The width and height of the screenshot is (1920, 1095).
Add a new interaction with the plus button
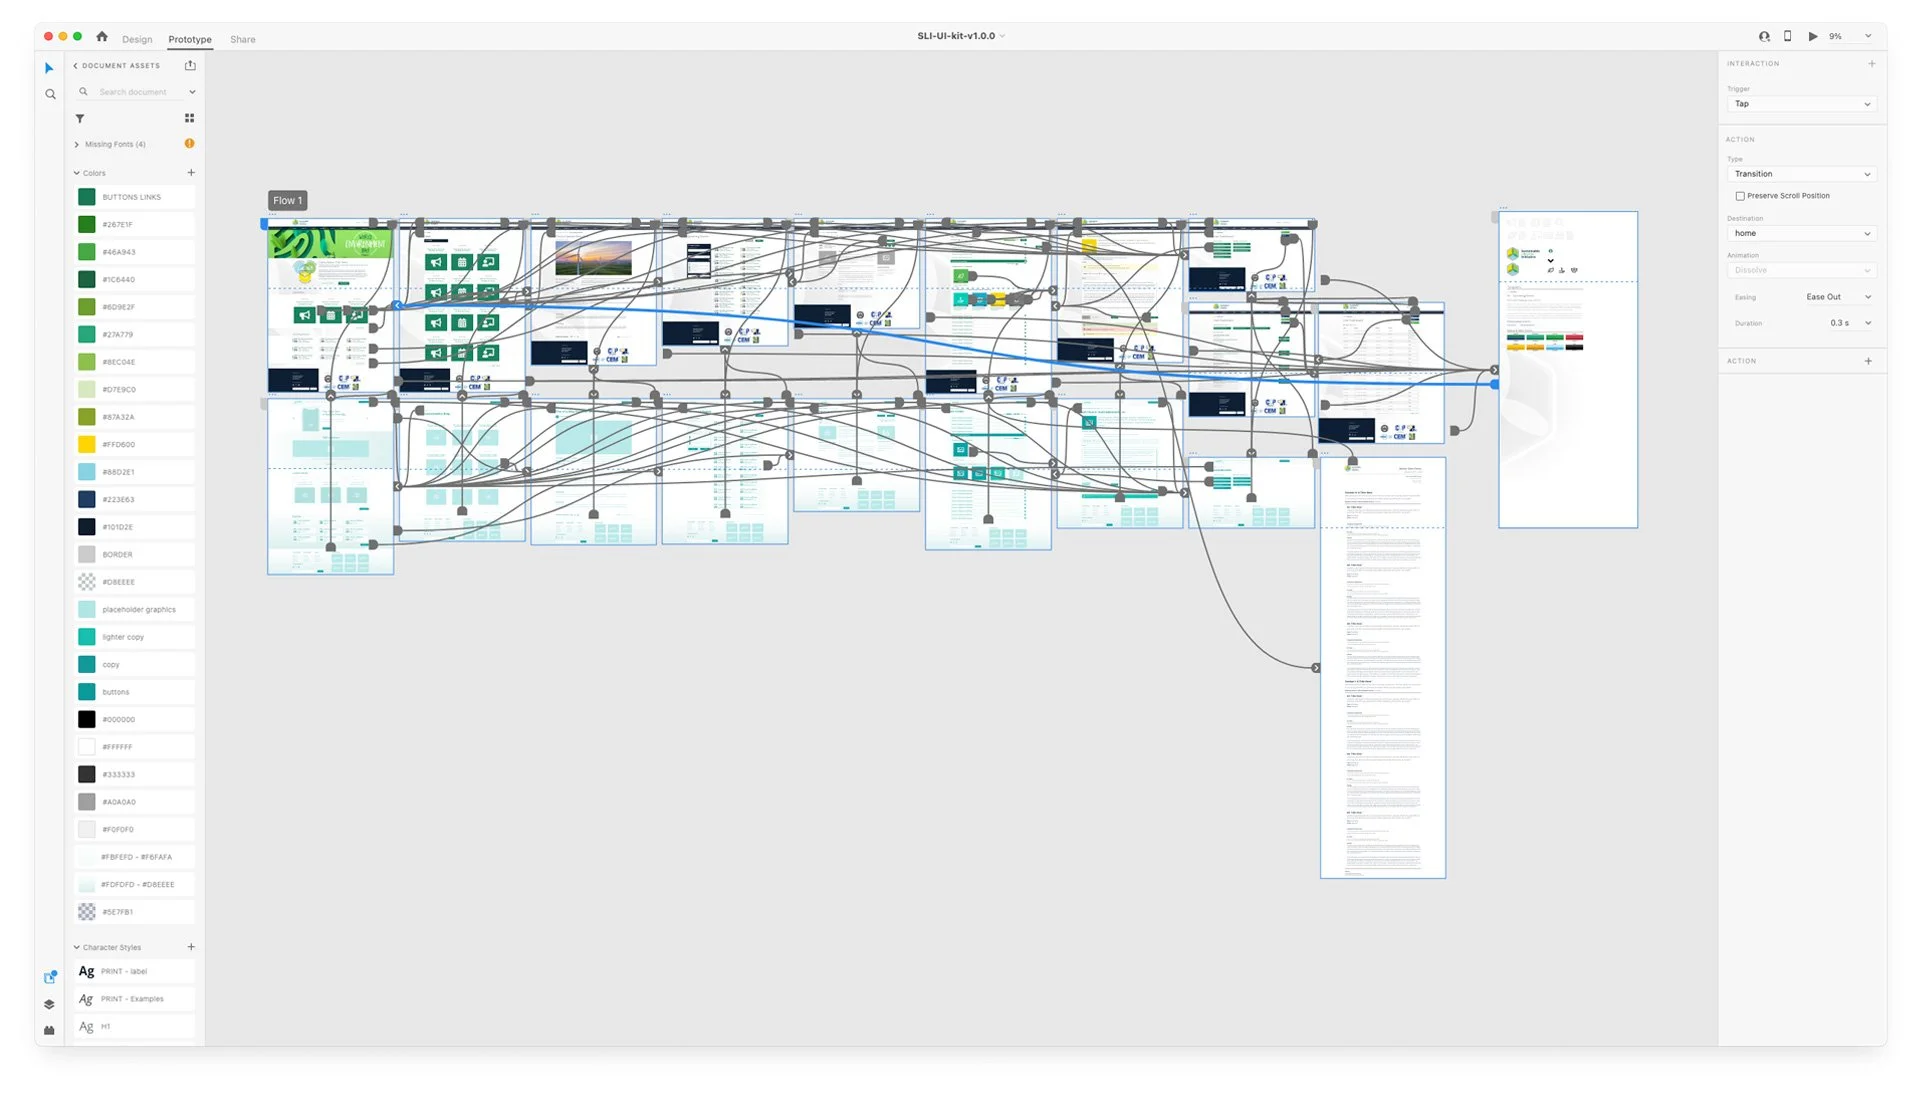1872,63
